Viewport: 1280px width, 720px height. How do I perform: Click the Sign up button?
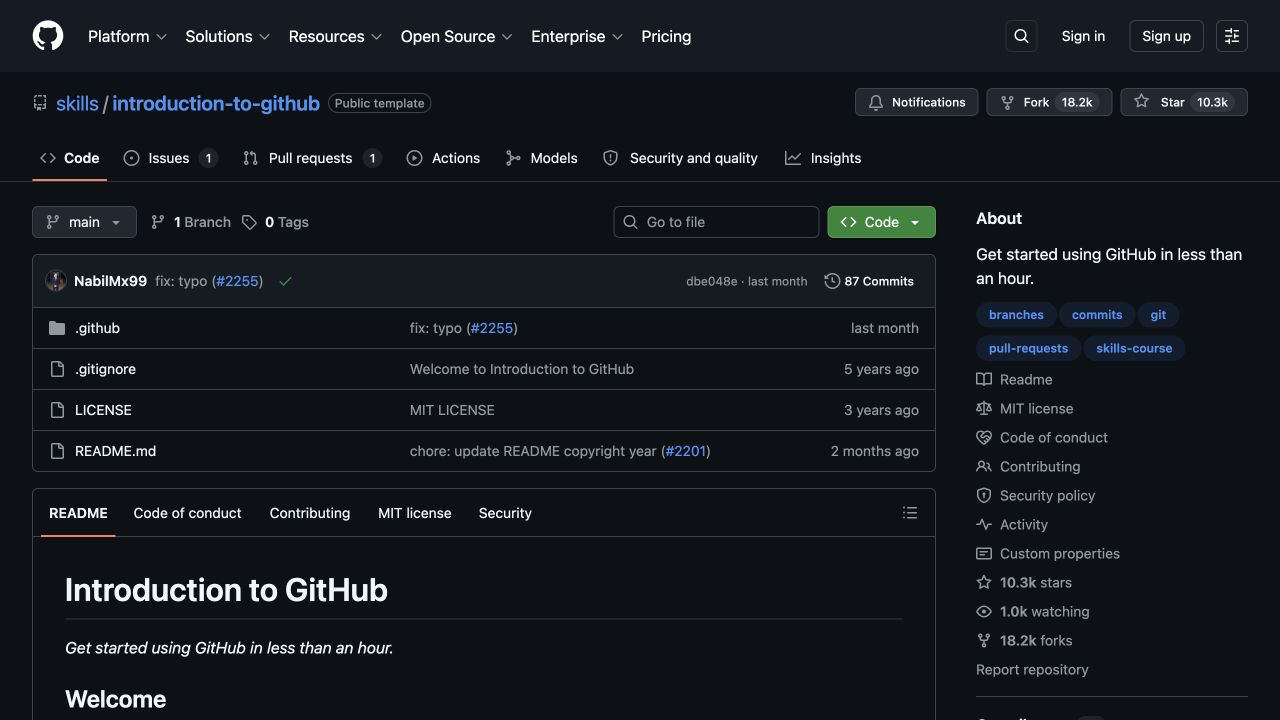1166,36
